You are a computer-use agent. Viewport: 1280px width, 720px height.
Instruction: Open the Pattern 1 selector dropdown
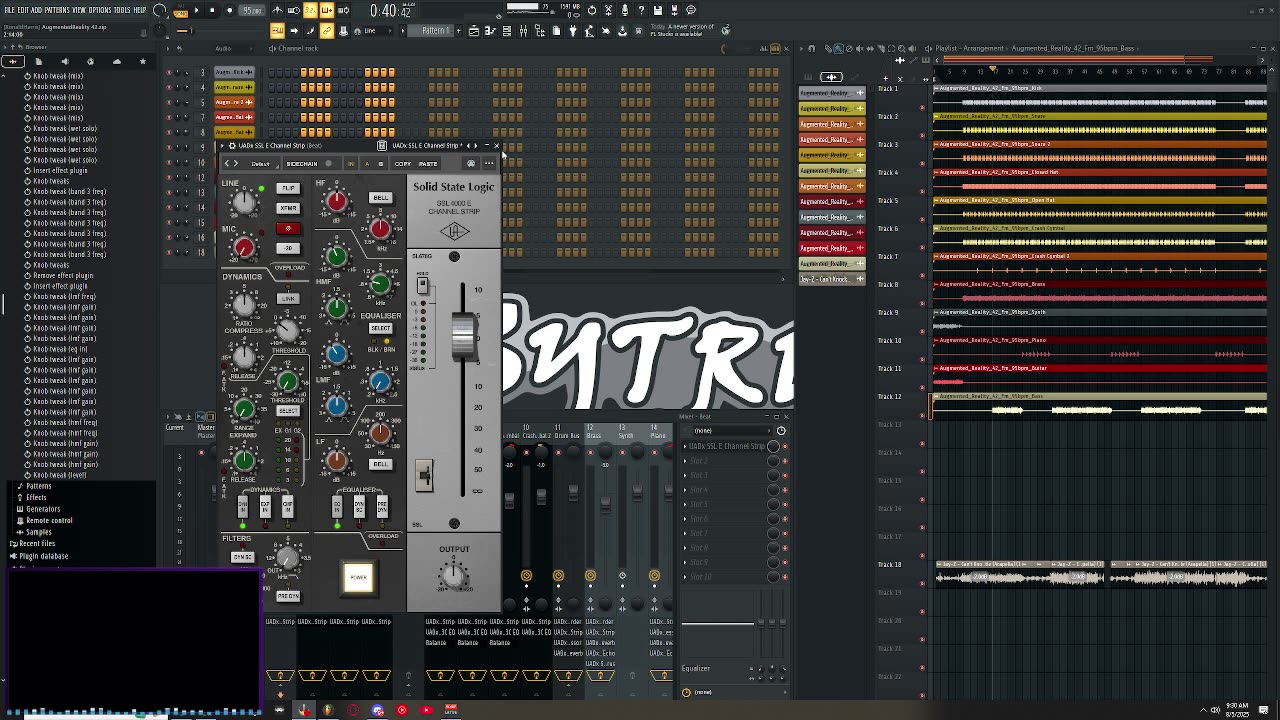point(436,31)
